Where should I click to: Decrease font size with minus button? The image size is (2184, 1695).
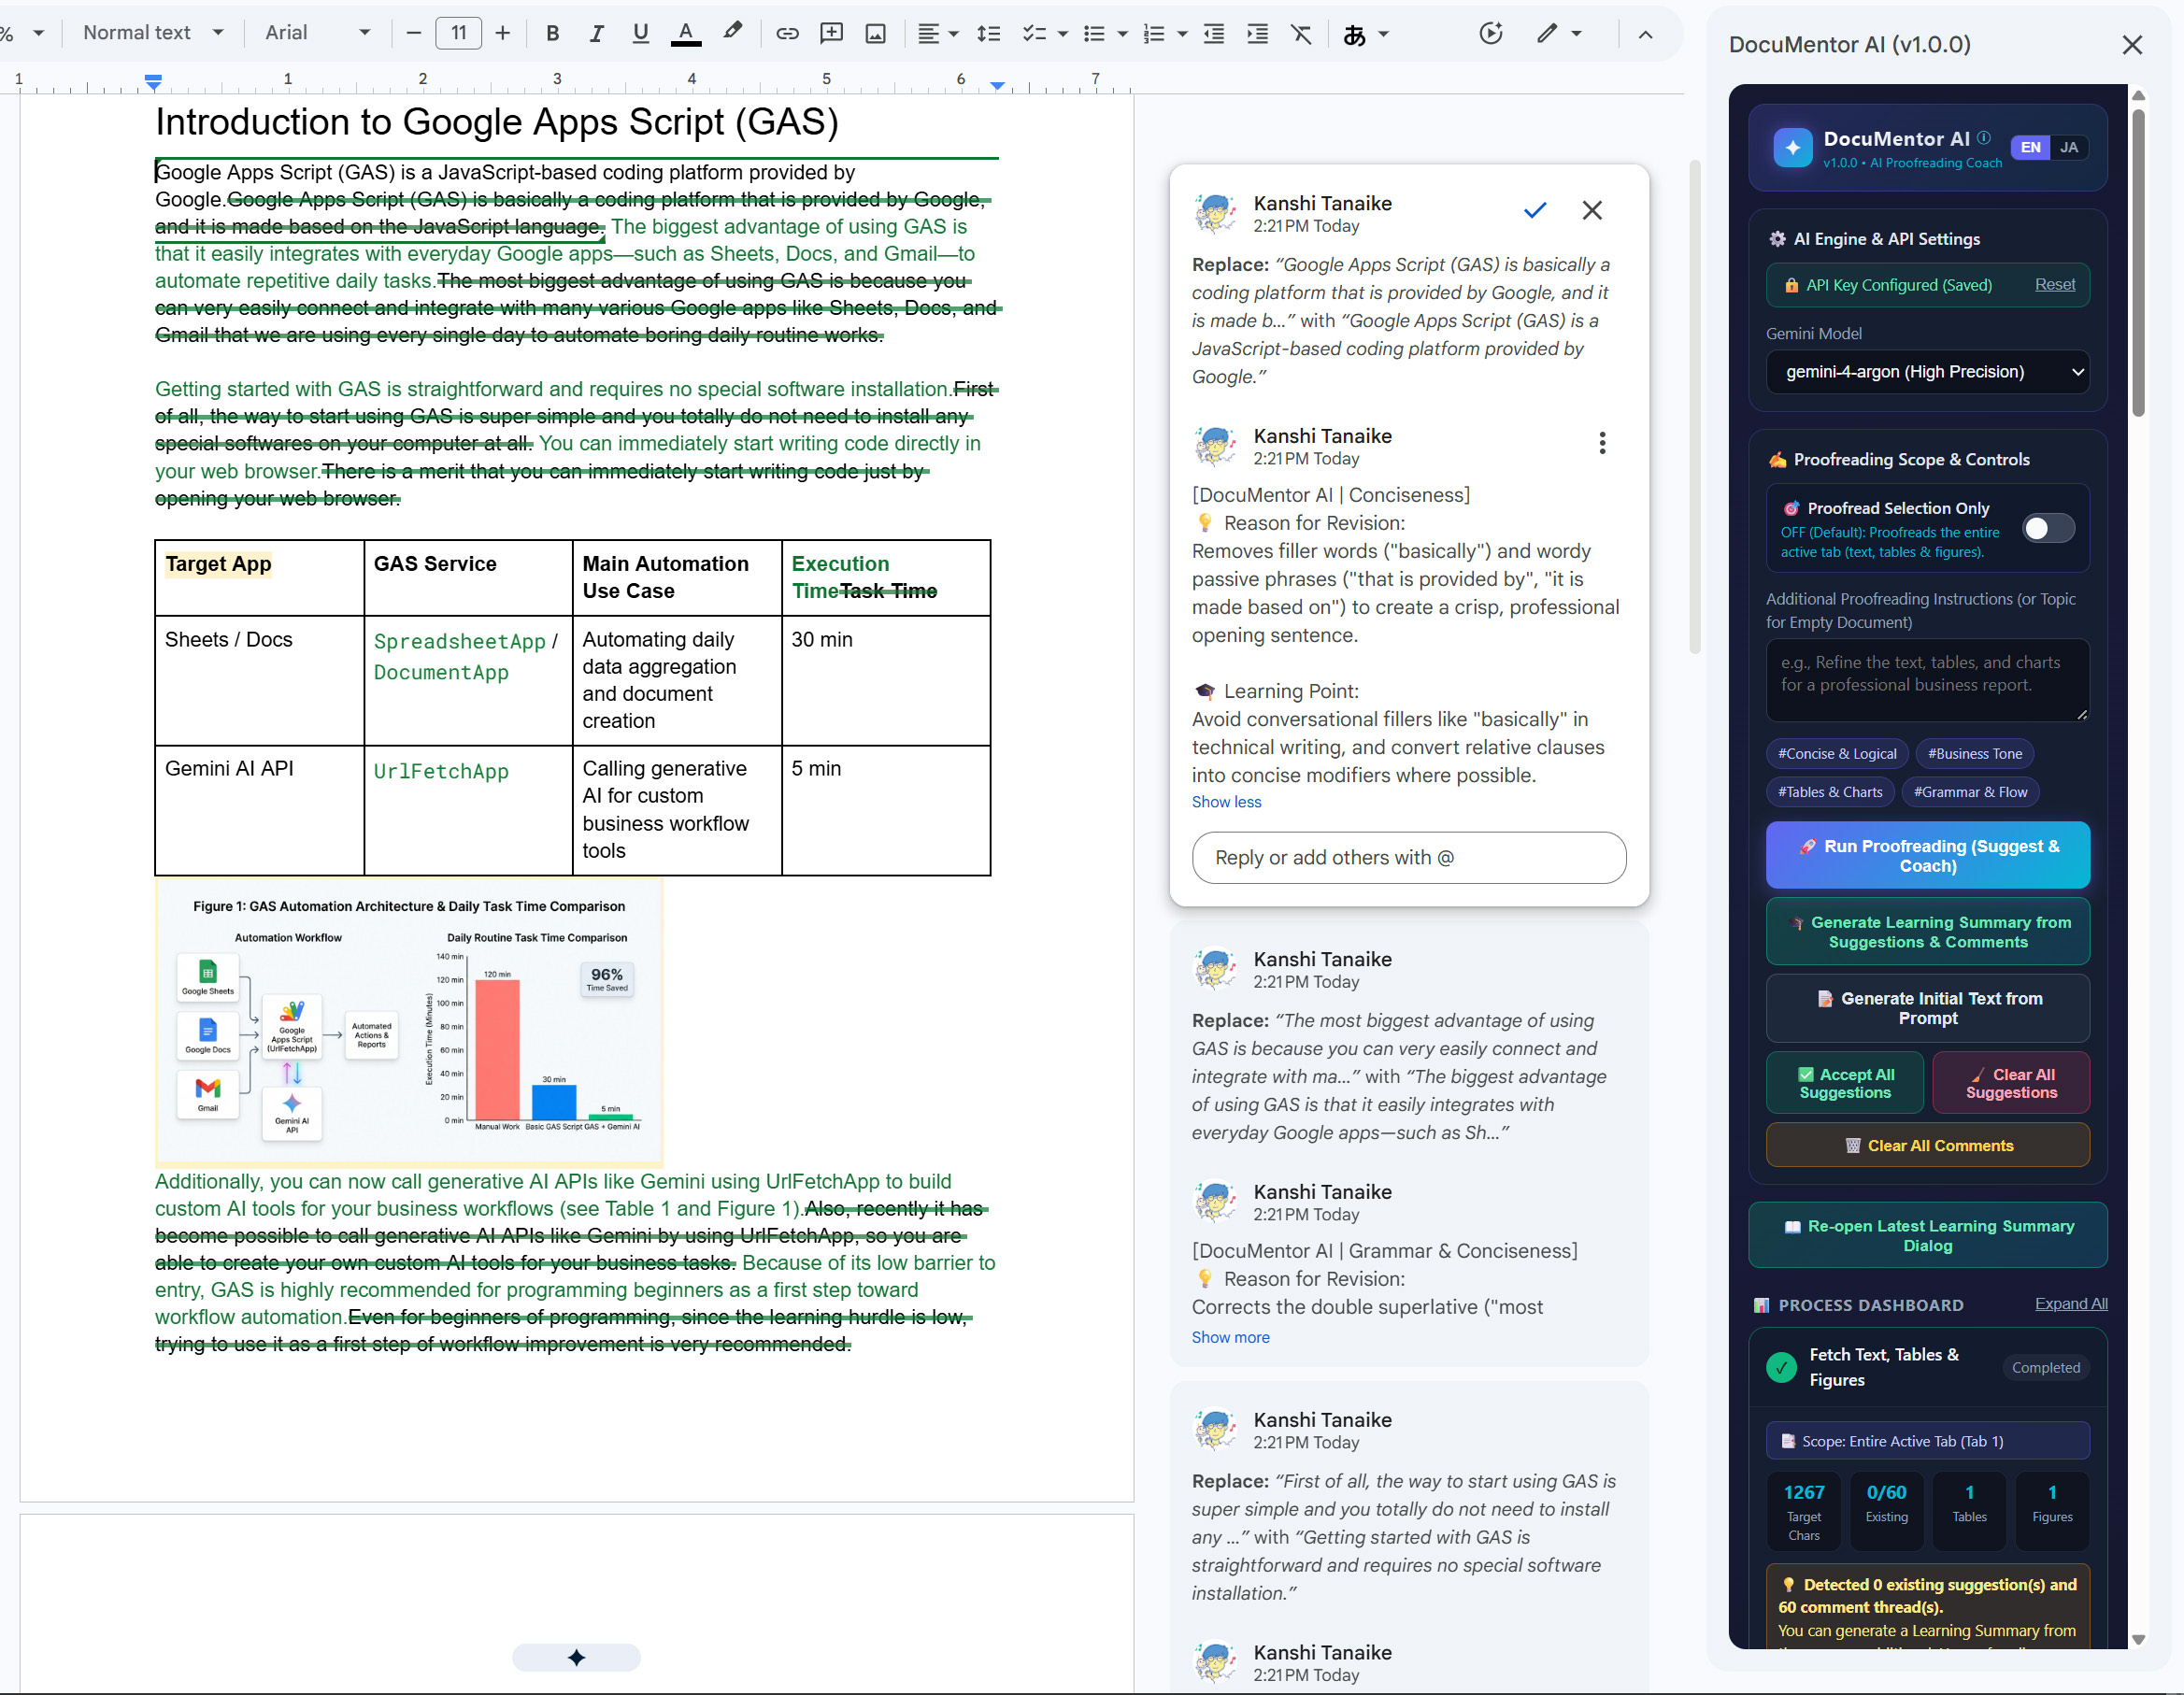(x=413, y=33)
